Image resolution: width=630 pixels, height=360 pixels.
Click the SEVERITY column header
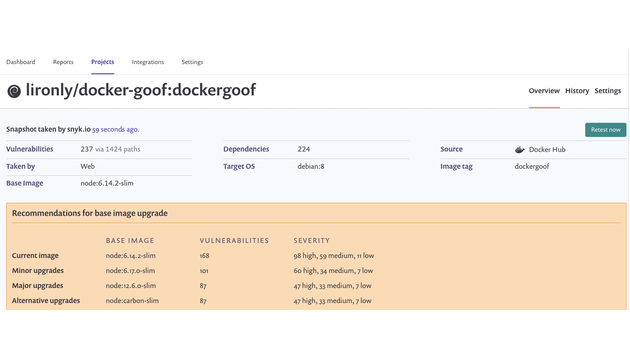(311, 241)
